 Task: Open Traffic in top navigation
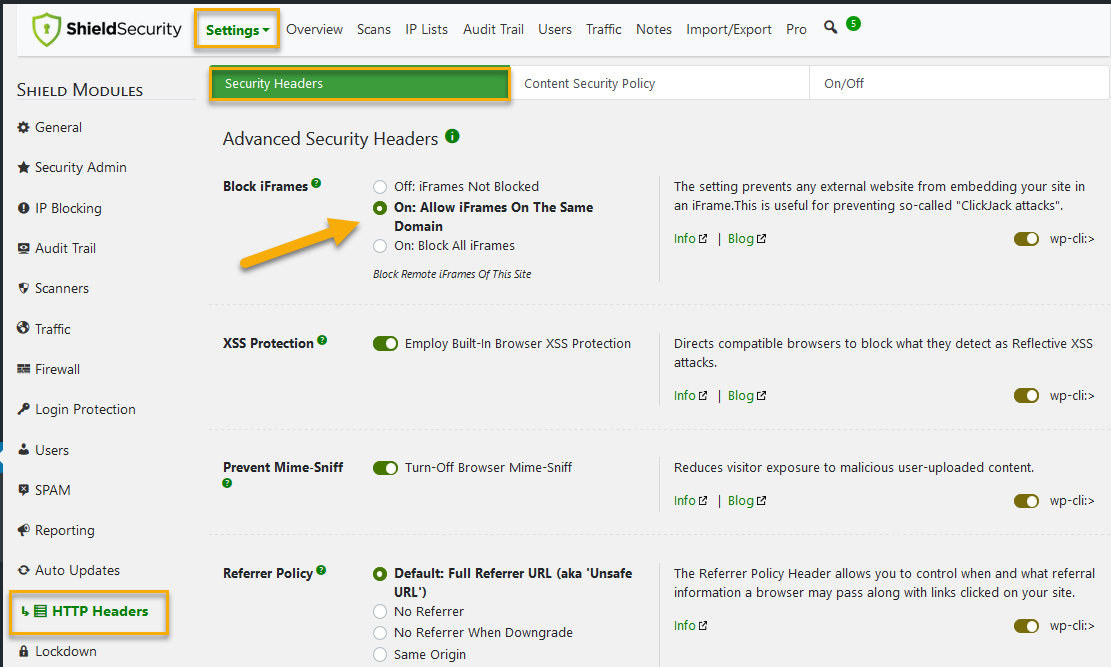[604, 29]
